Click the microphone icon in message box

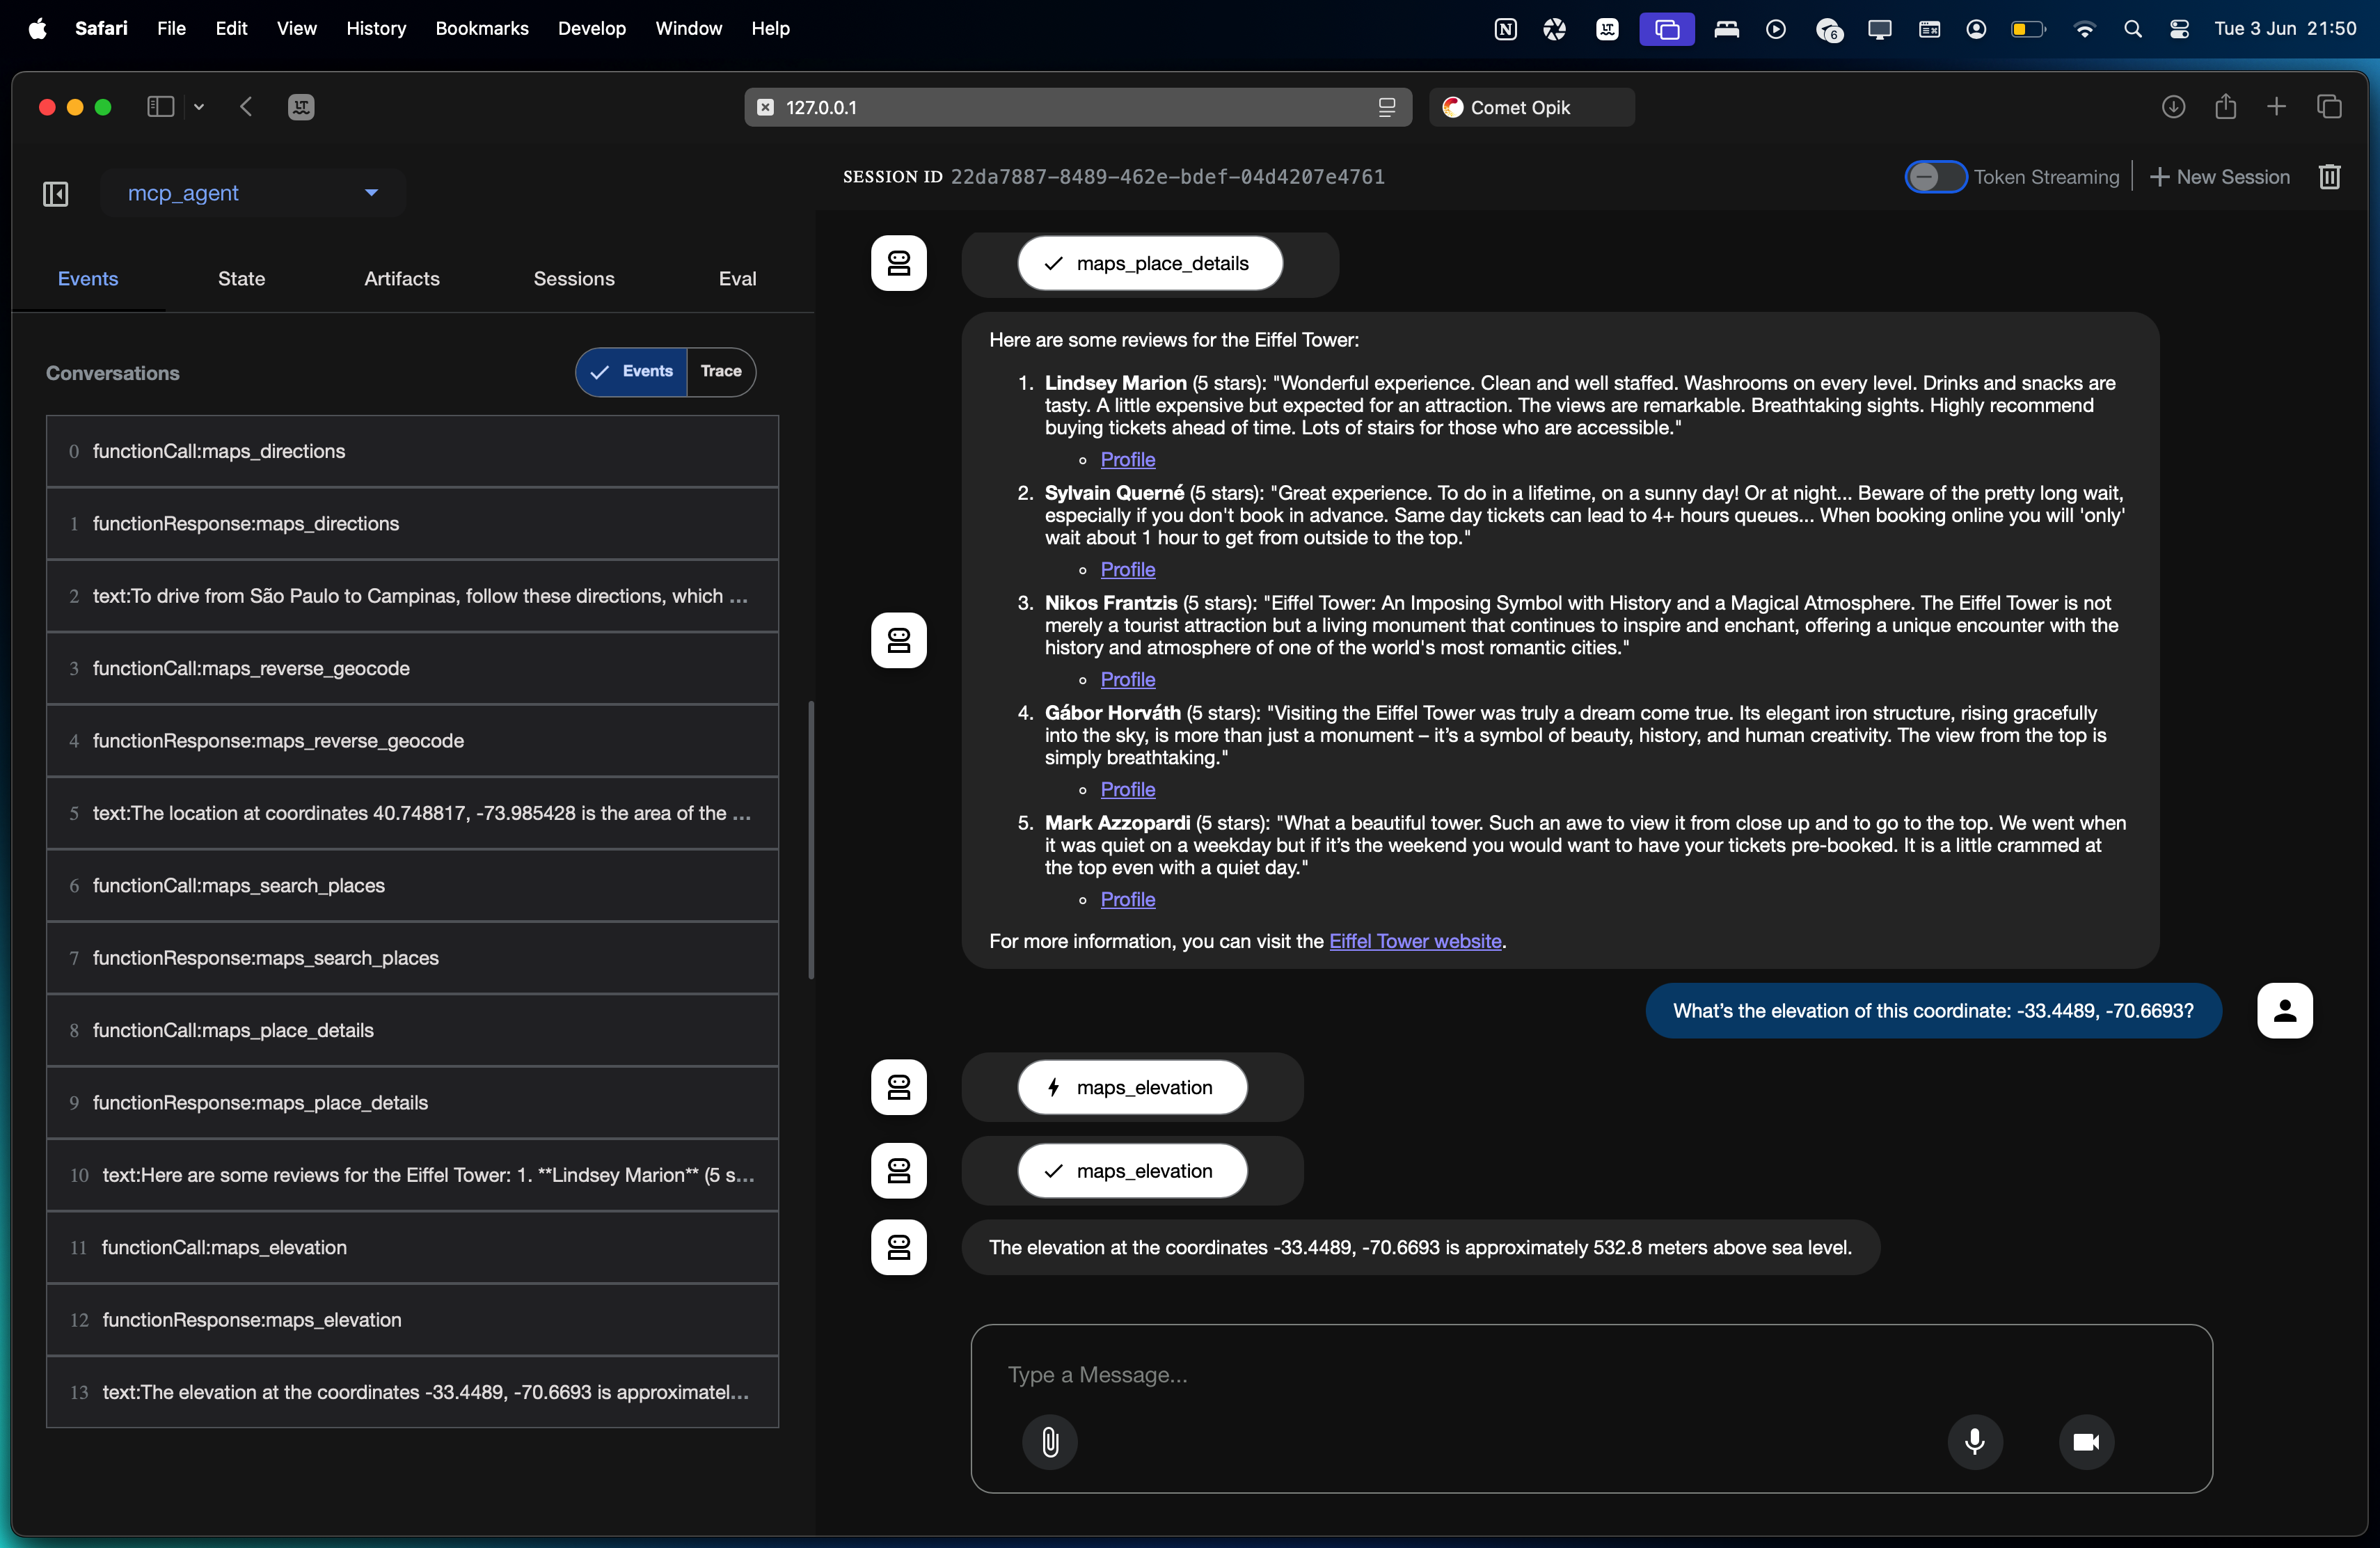[x=1974, y=1441]
